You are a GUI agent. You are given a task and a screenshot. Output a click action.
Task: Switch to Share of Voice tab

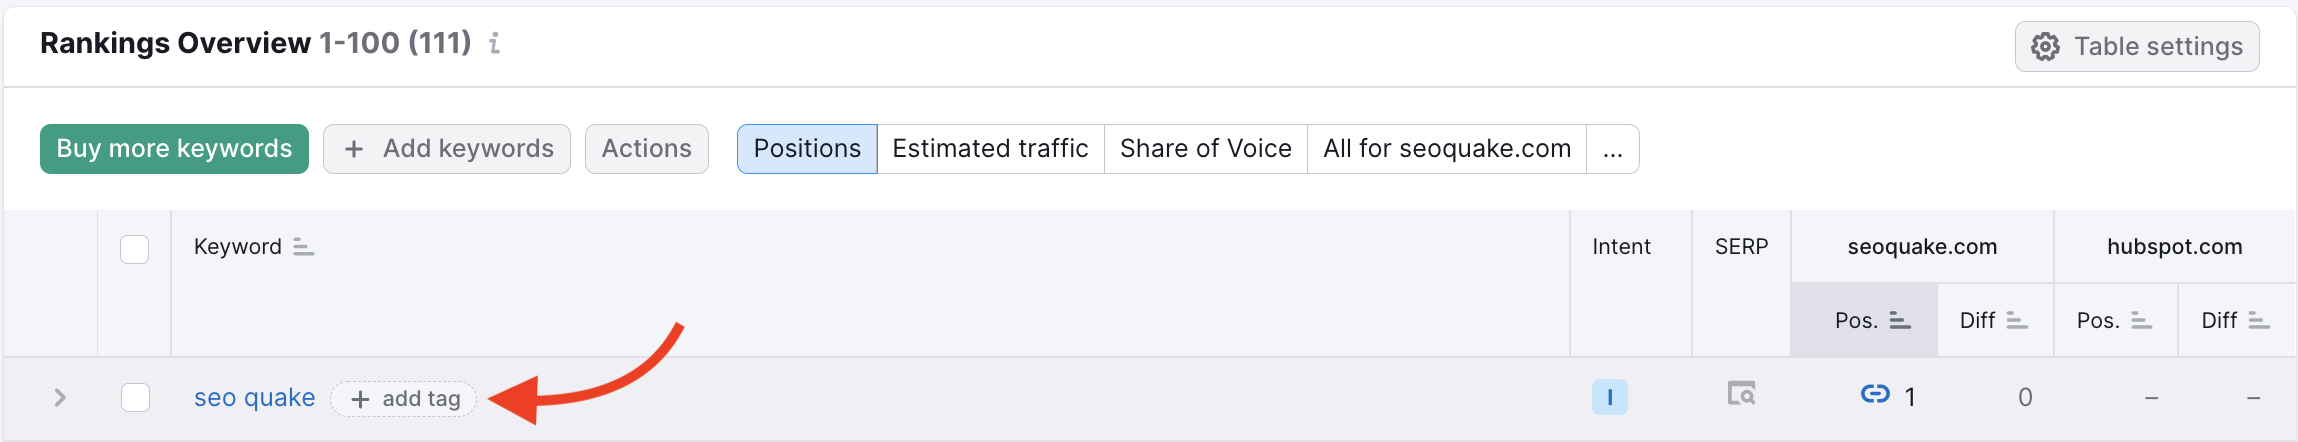pos(1205,149)
